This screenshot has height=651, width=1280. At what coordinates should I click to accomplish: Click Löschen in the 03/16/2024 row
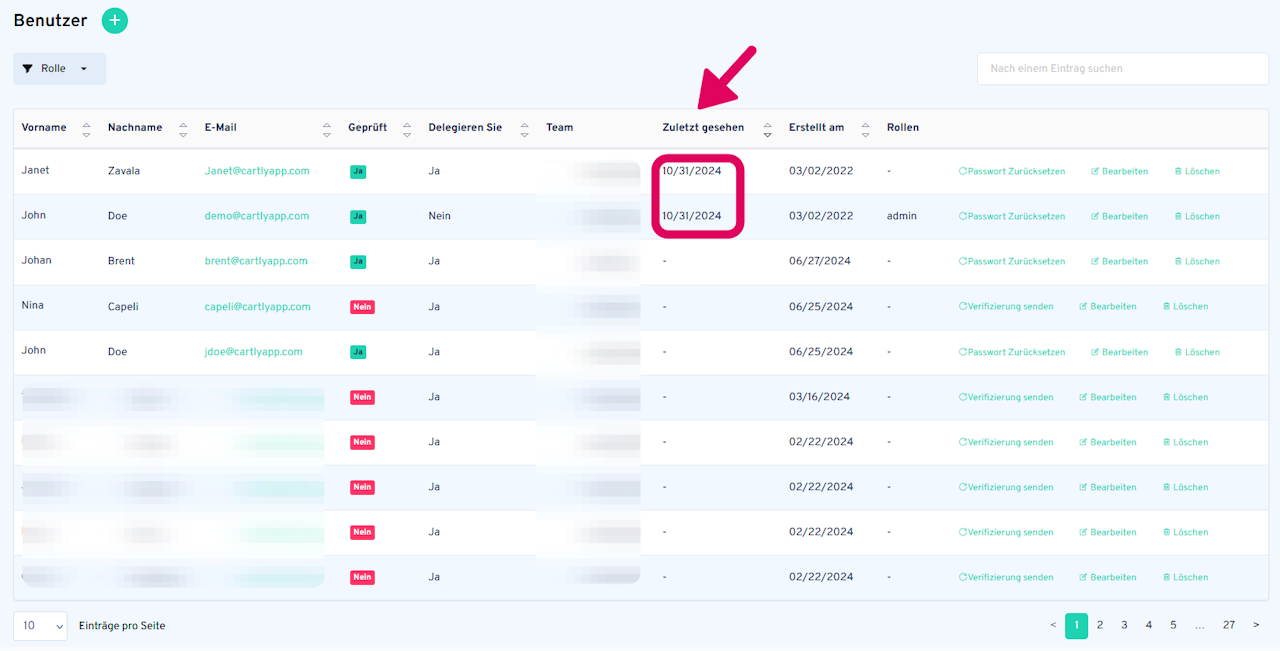[1186, 397]
